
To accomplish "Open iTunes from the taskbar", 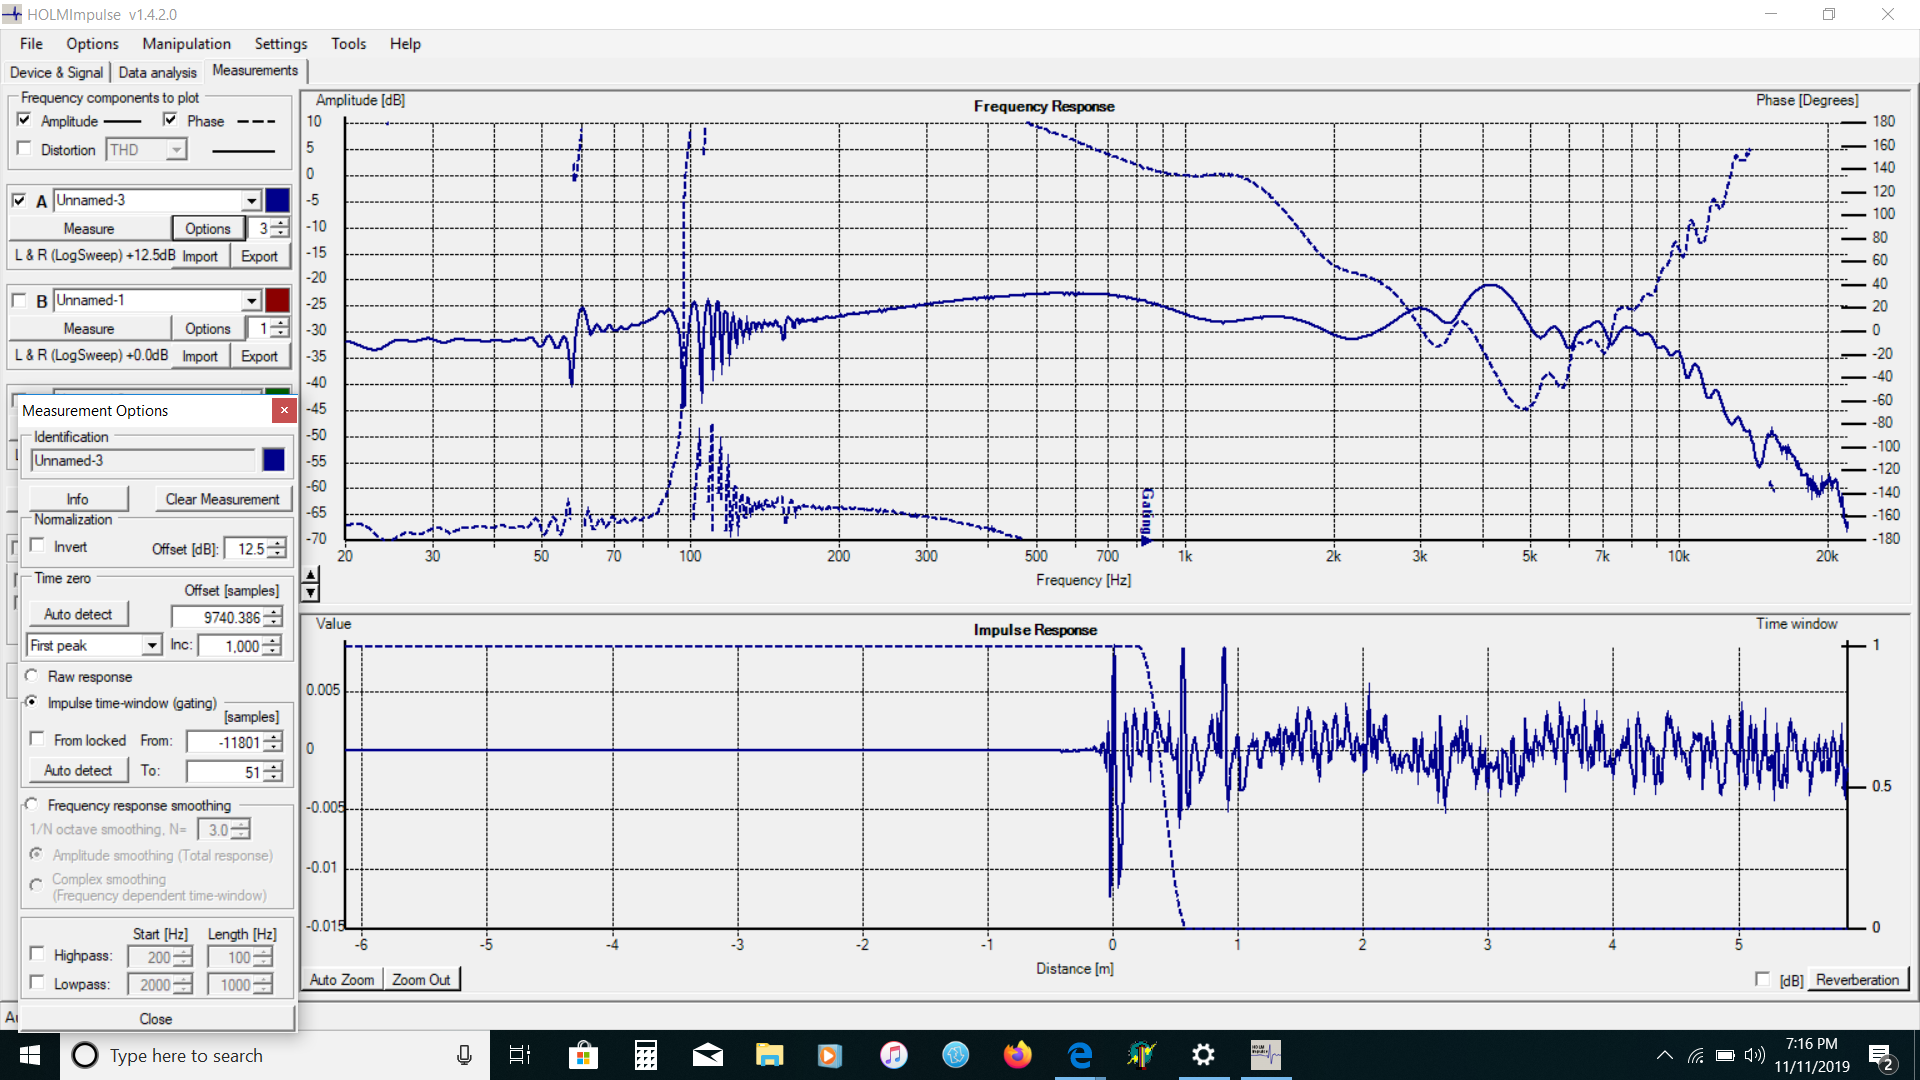I will coord(893,1055).
